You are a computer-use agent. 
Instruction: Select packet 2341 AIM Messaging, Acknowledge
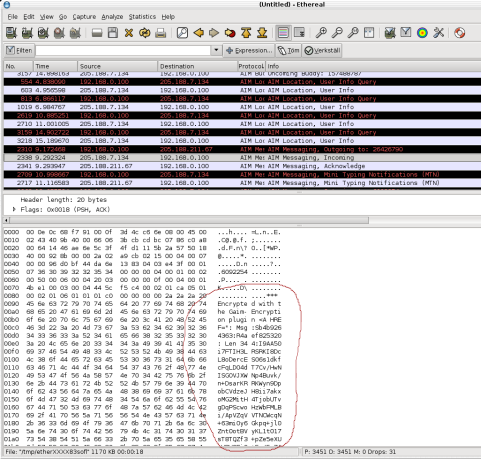coord(242,166)
